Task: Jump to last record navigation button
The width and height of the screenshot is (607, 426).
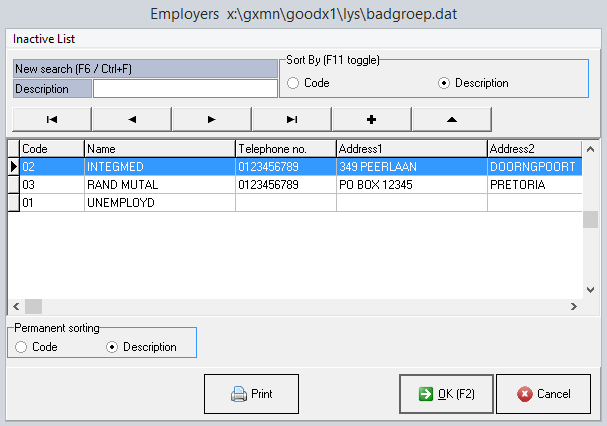Action: (291, 118)
